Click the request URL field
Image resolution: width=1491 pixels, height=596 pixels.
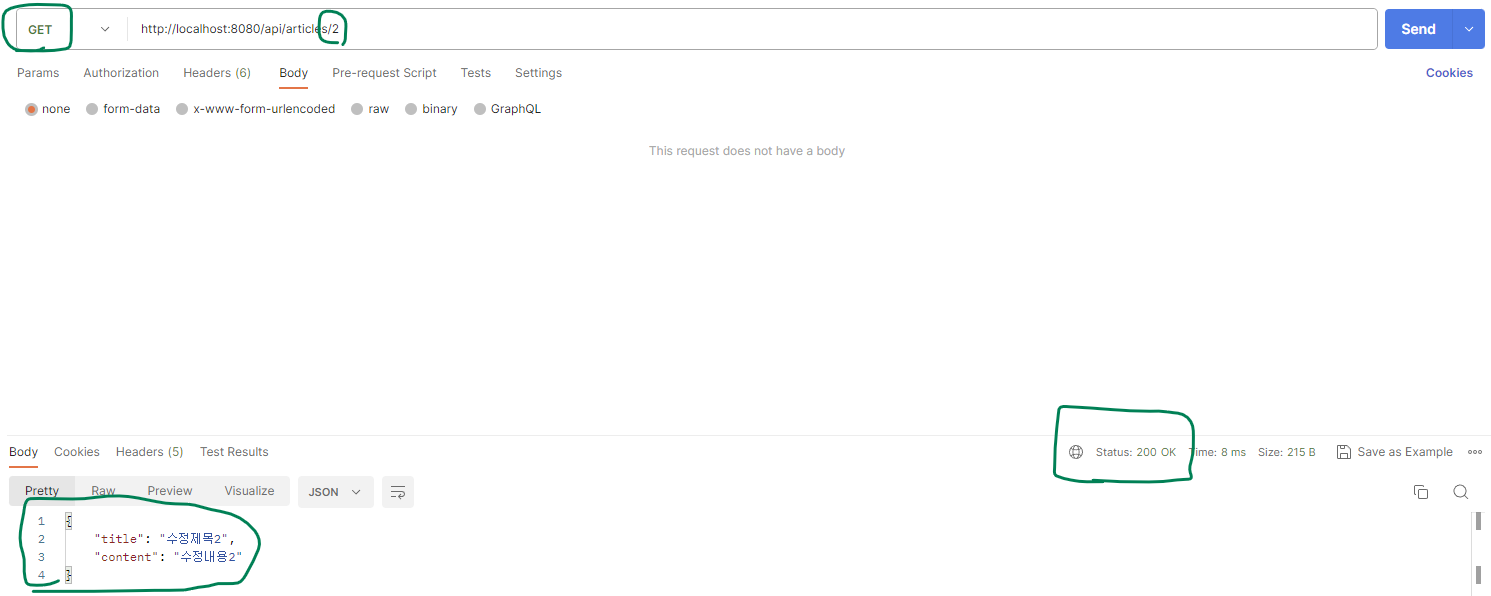tap(750, 29)
